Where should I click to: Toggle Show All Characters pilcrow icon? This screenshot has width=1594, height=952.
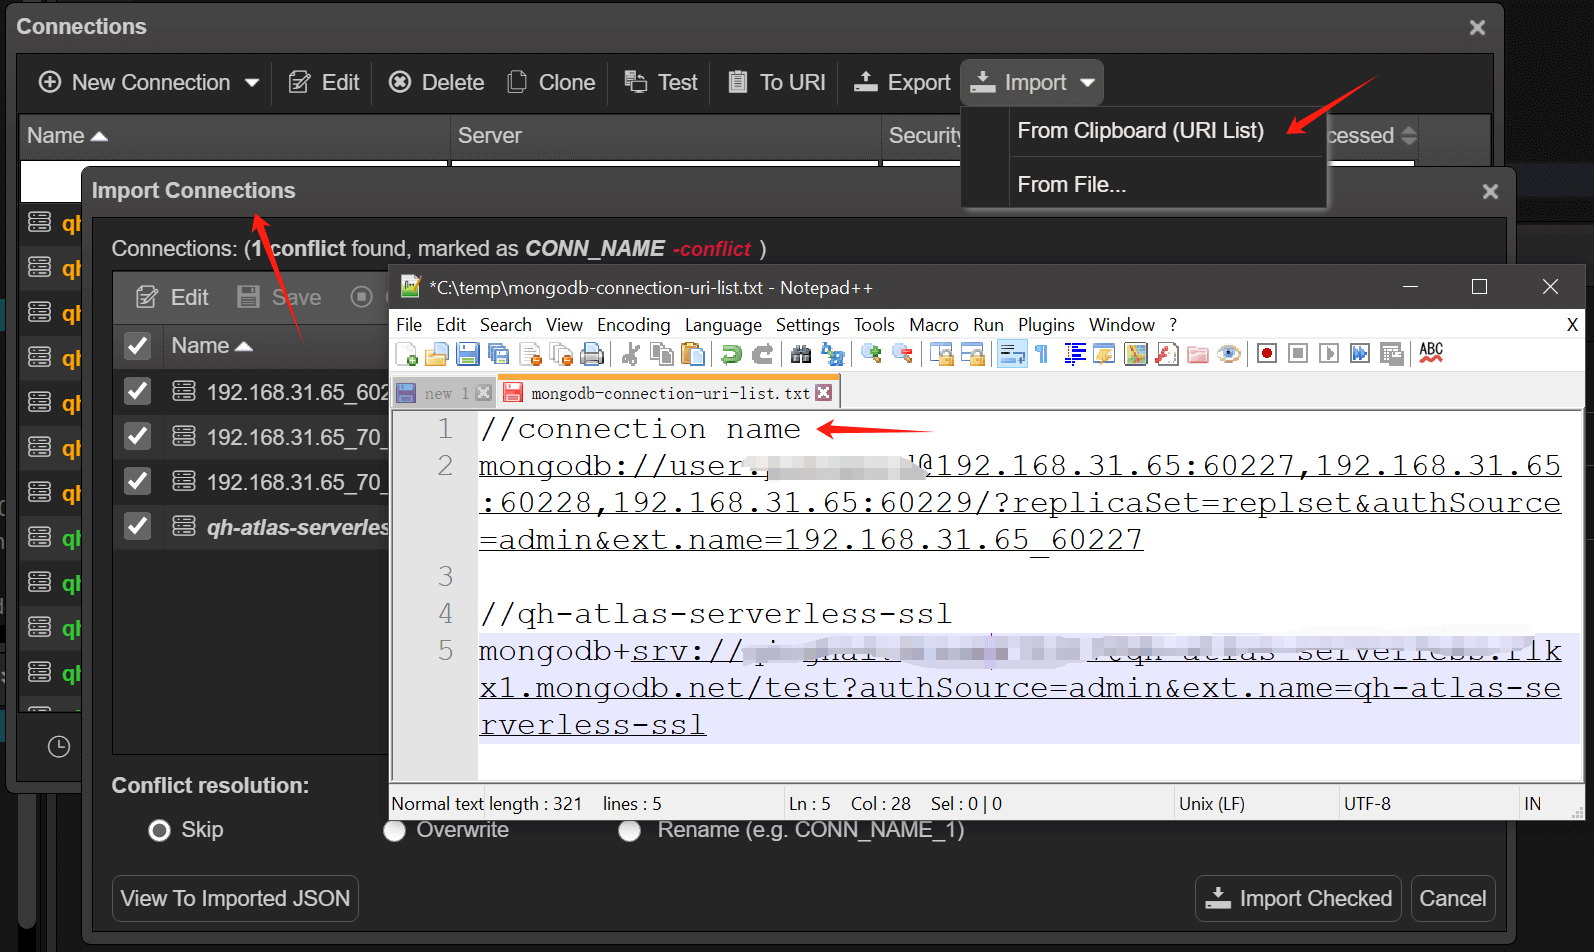[1042, 354]
